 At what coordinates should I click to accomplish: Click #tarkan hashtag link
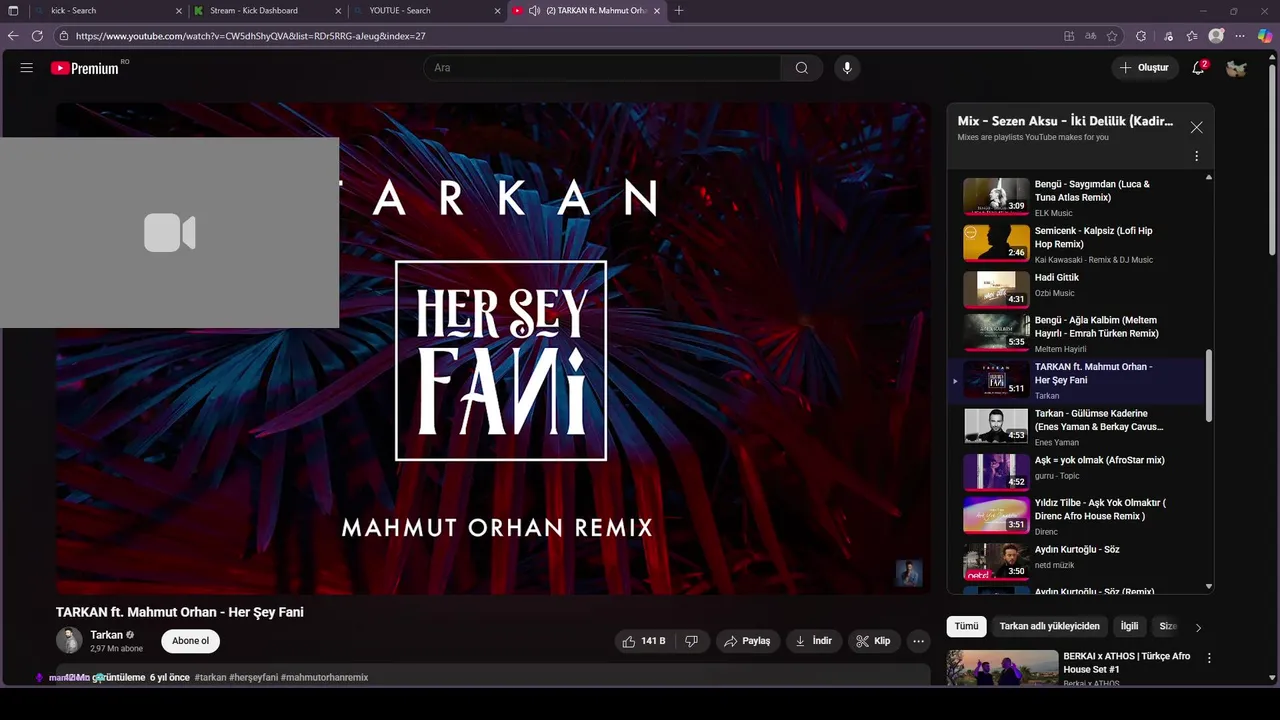tap(210, 677)
